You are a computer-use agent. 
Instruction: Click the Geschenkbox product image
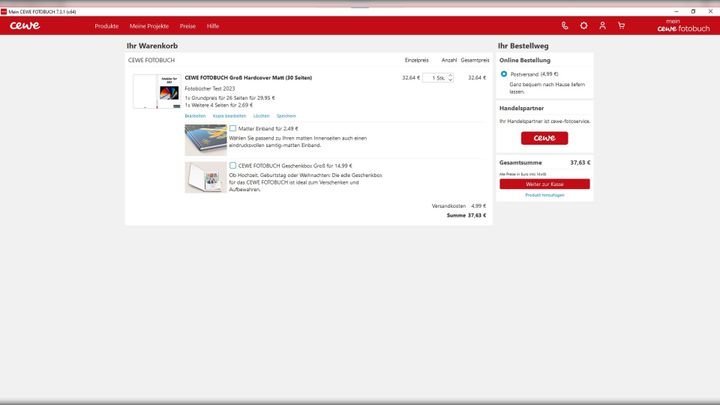coord(206,177)
